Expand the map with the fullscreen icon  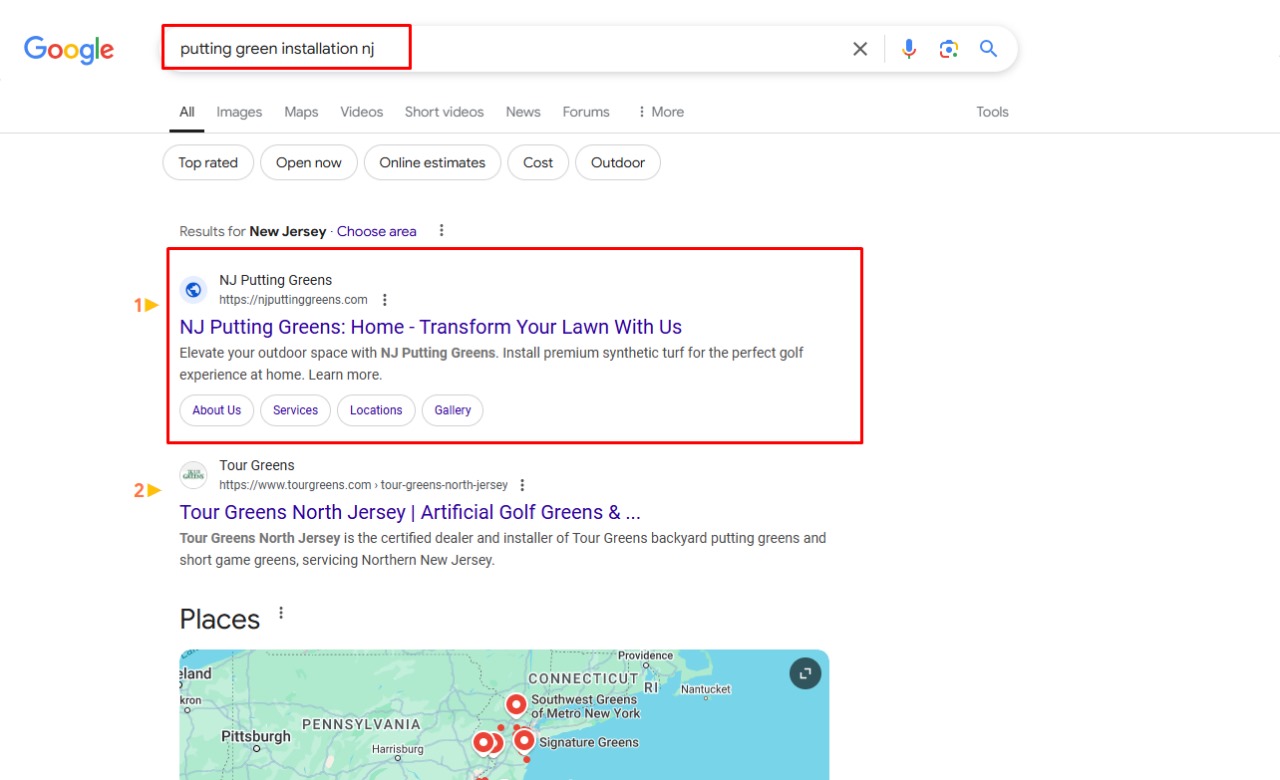tap(805, 673)
